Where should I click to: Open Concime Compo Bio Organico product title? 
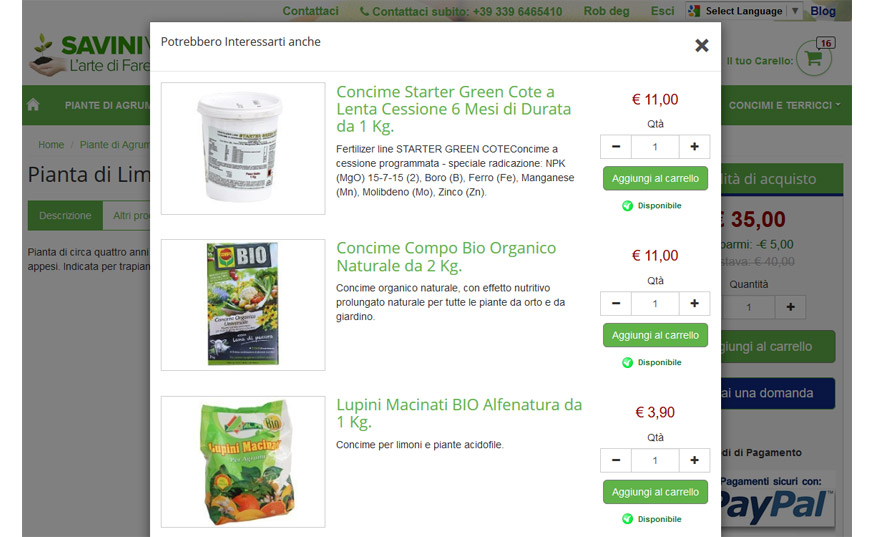pos(446,257)
